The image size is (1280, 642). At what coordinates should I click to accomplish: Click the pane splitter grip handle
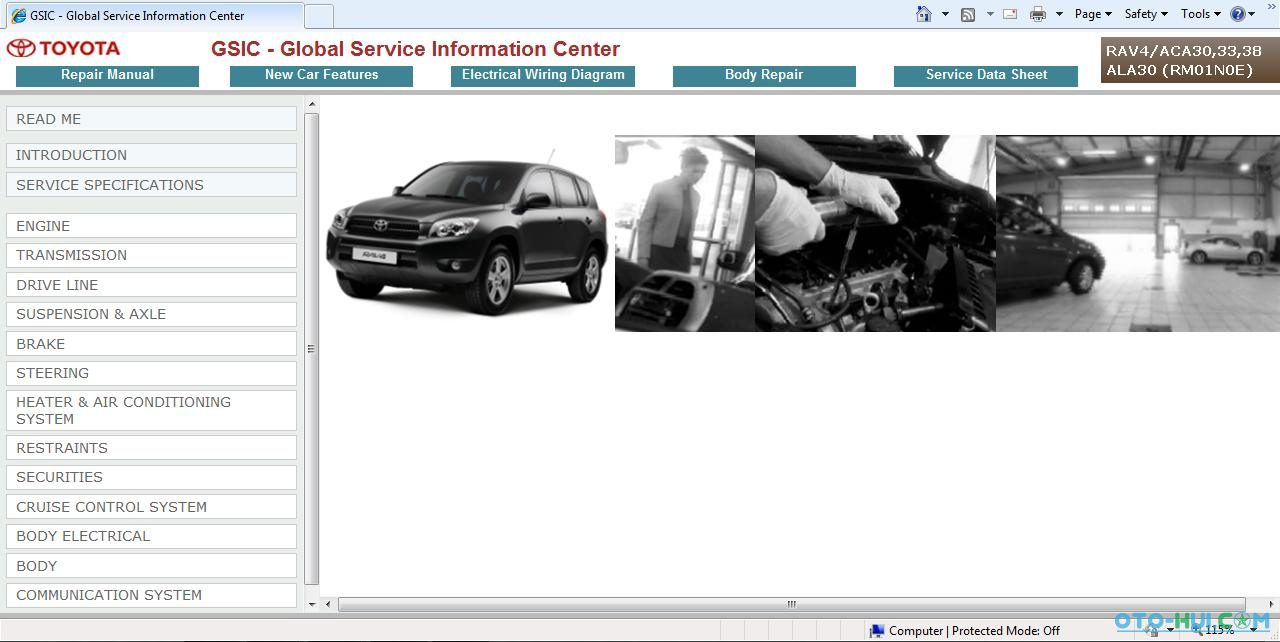click(310, 349)
